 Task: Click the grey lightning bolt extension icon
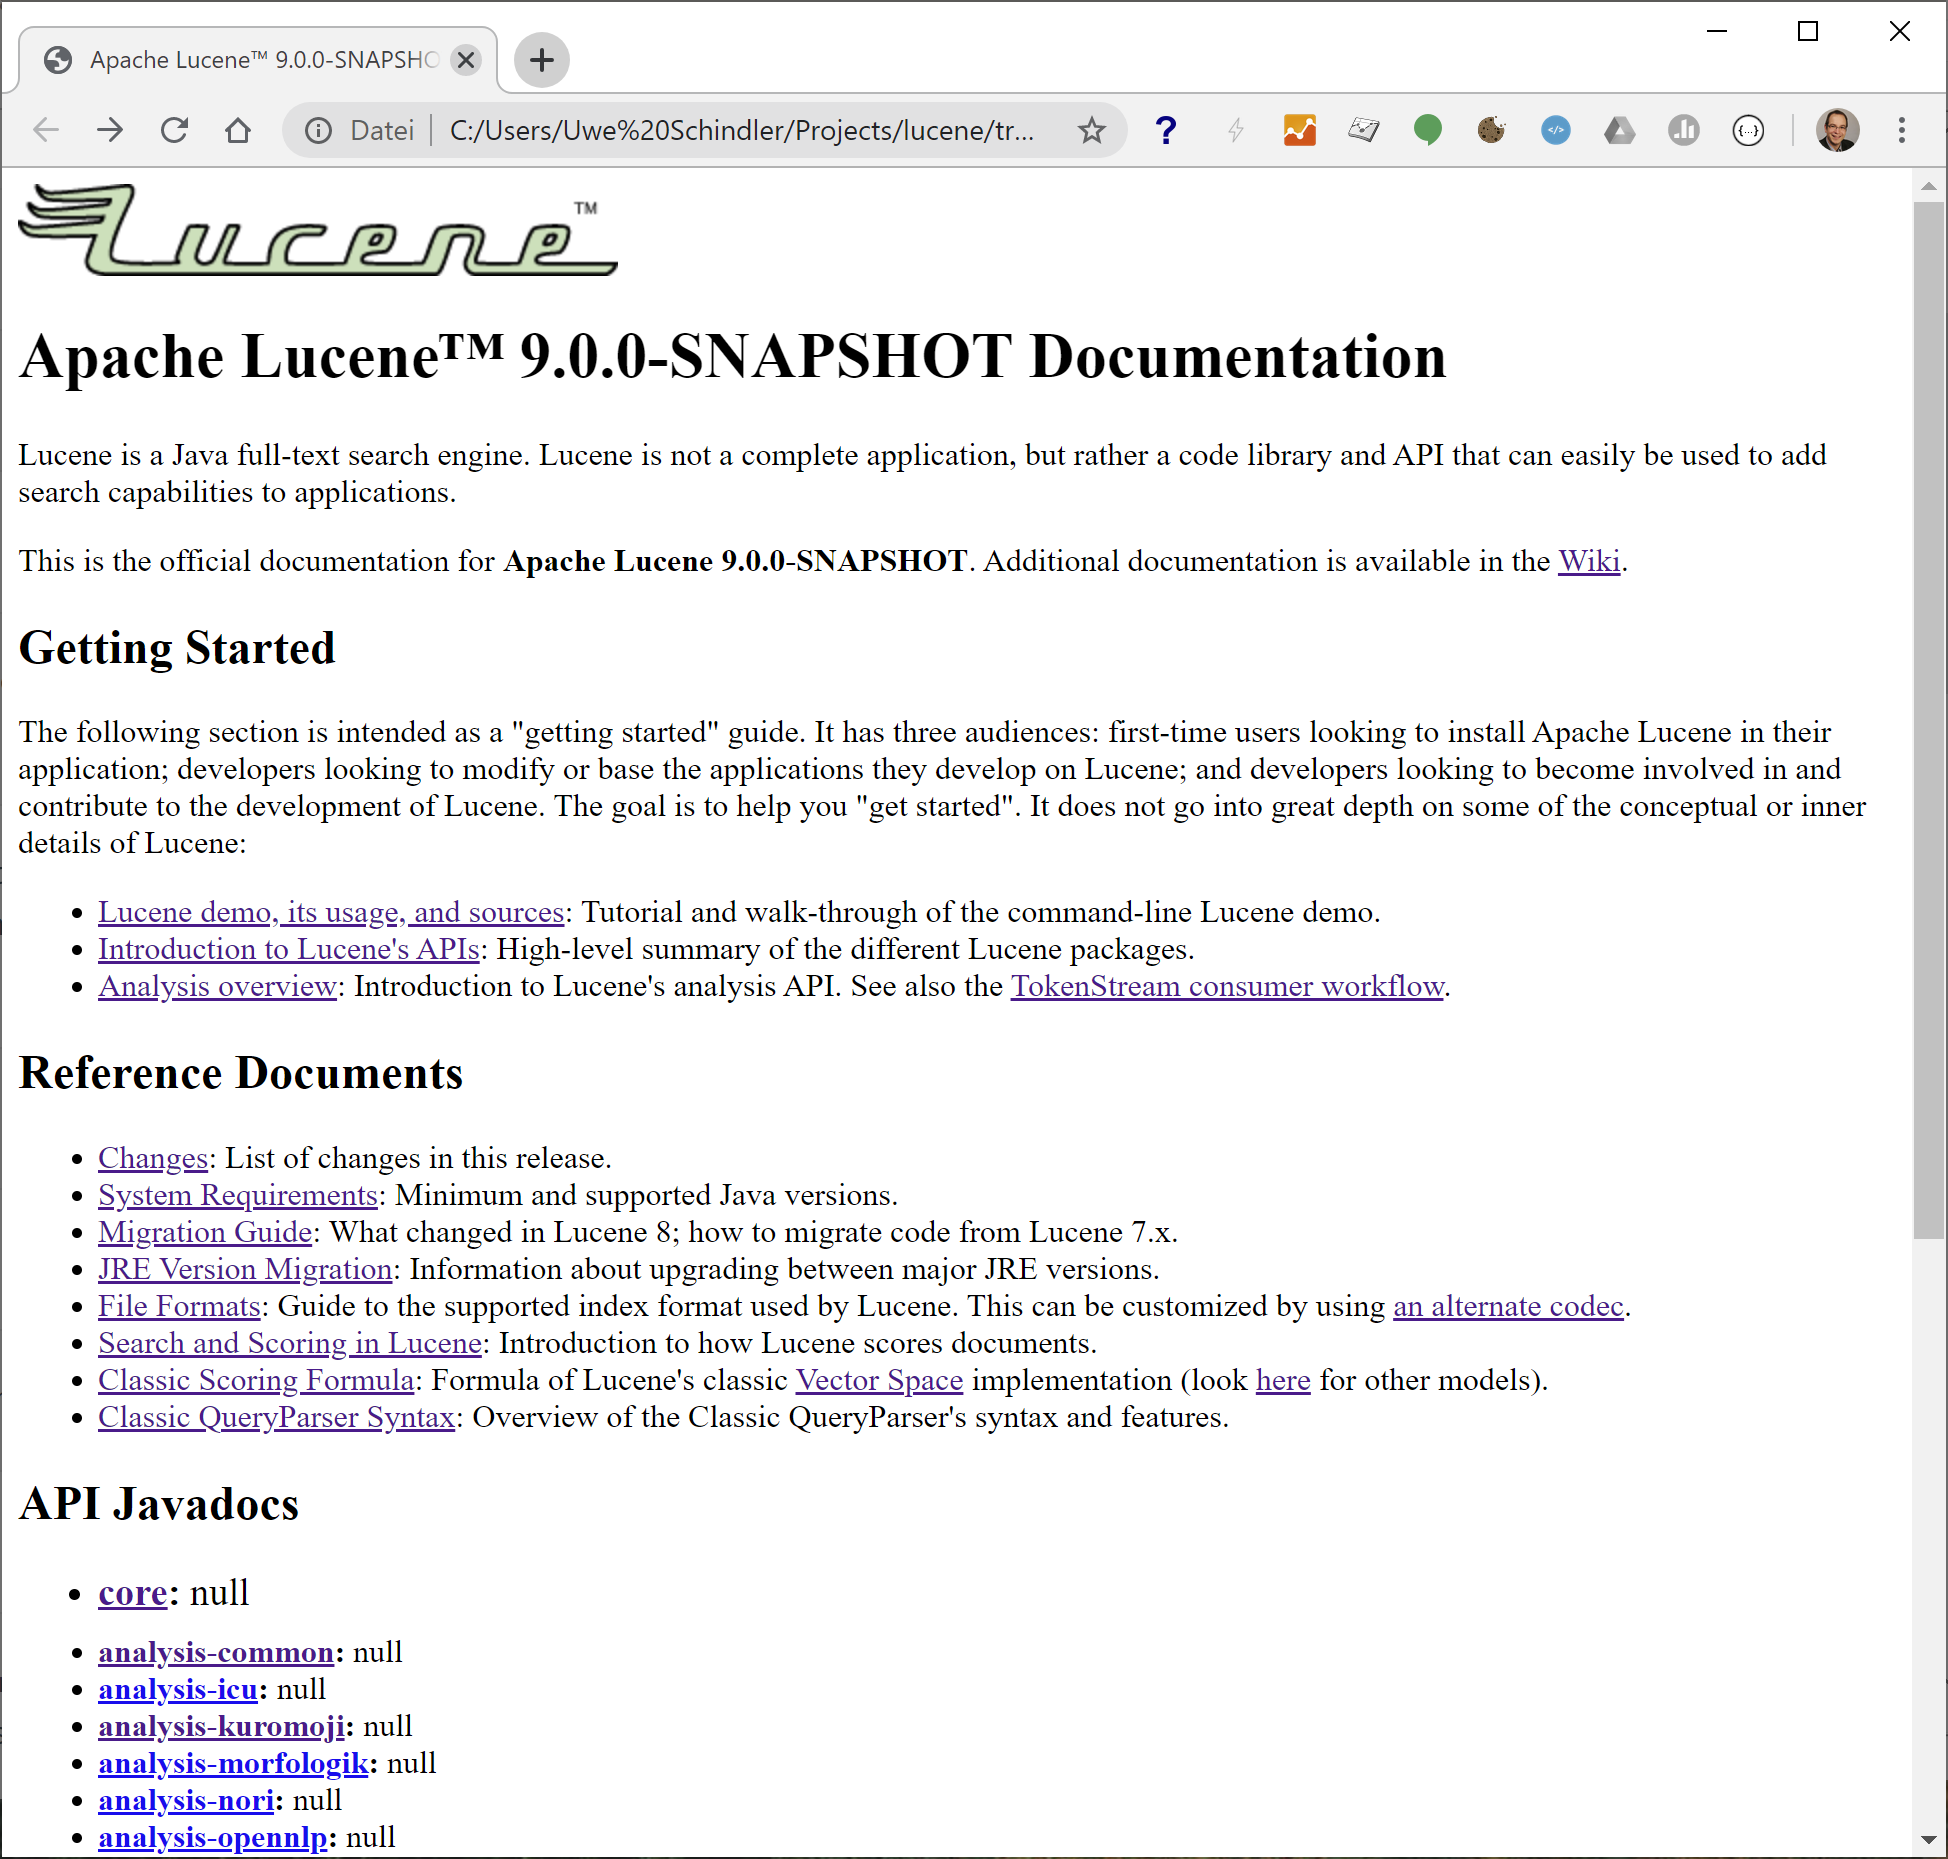point(1236,130)
